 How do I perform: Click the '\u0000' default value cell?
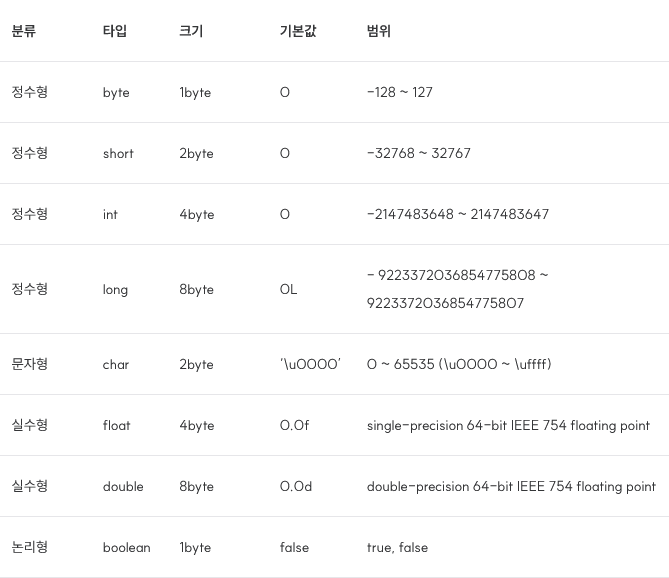point(310,364)
